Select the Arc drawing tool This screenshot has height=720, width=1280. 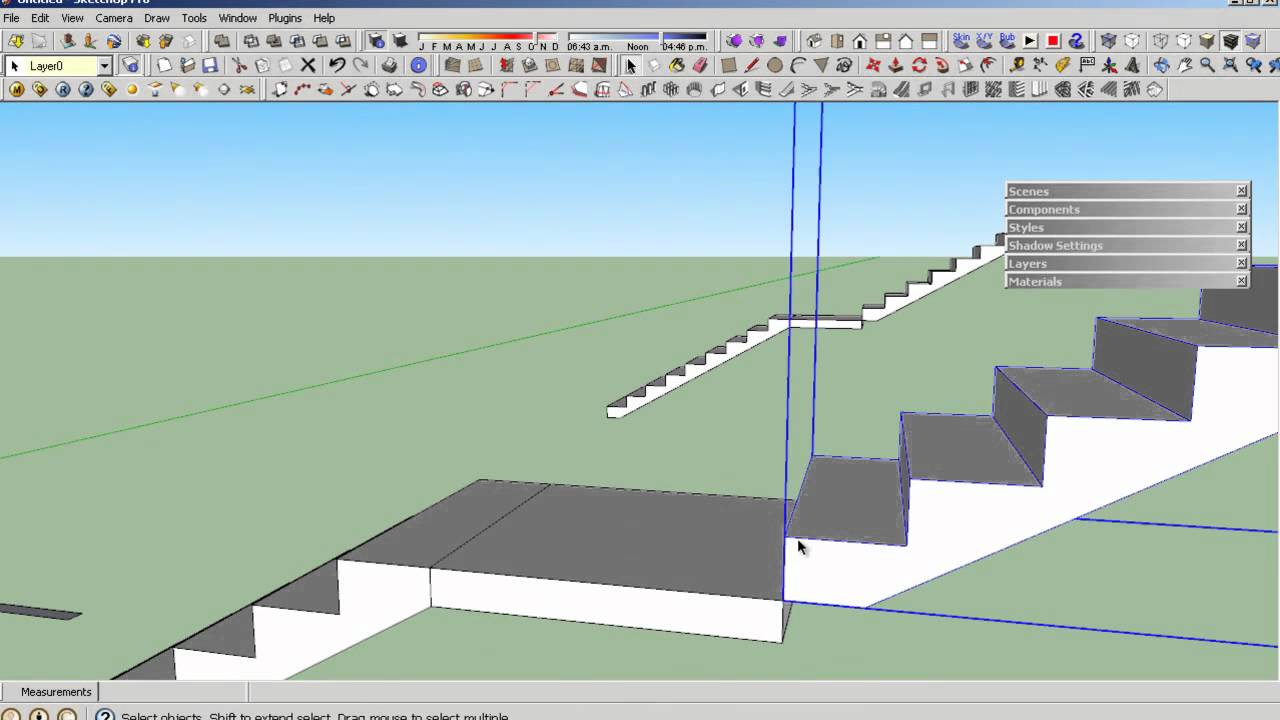pos(798,66)
